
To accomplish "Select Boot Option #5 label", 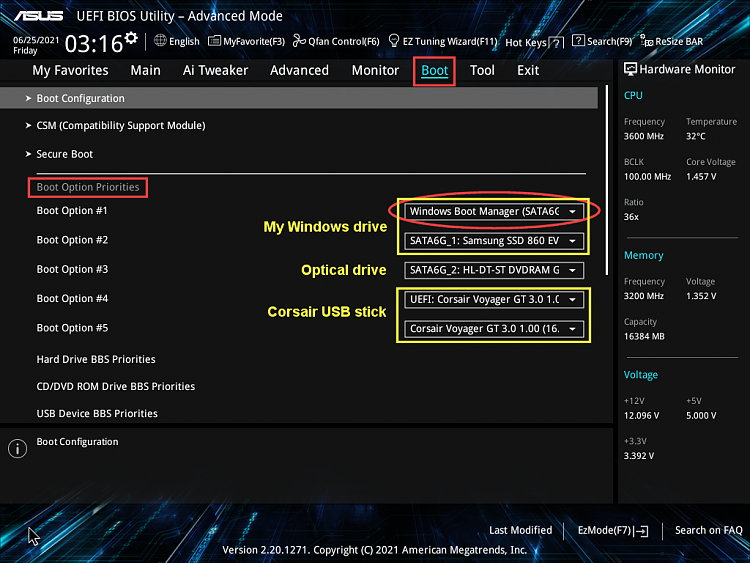I will coord(72,328).
